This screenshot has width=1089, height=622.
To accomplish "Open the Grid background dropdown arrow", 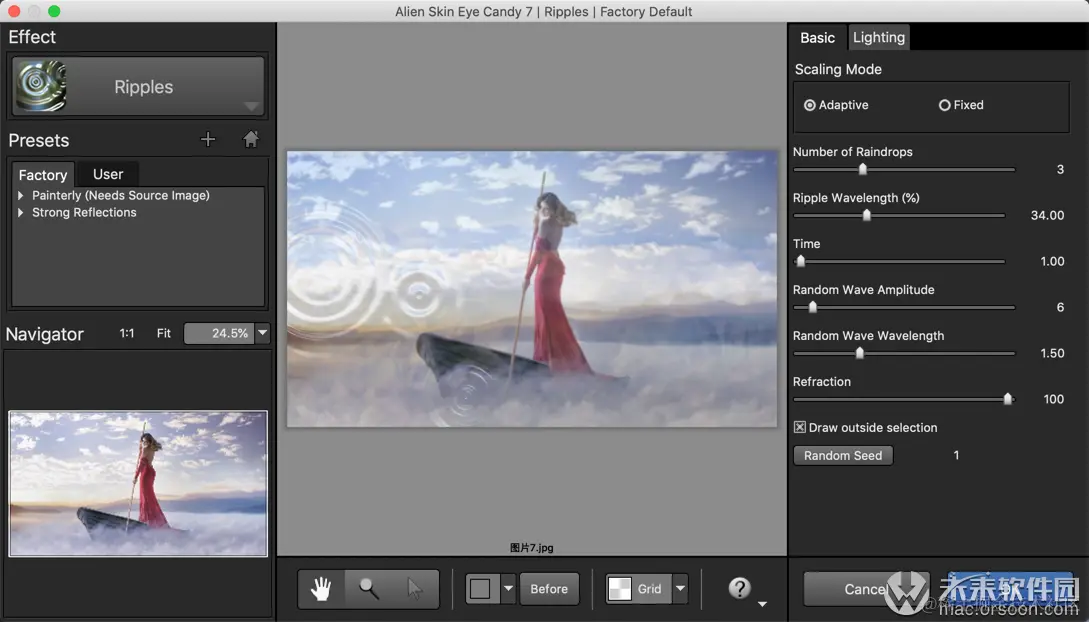I will point(681,589).
